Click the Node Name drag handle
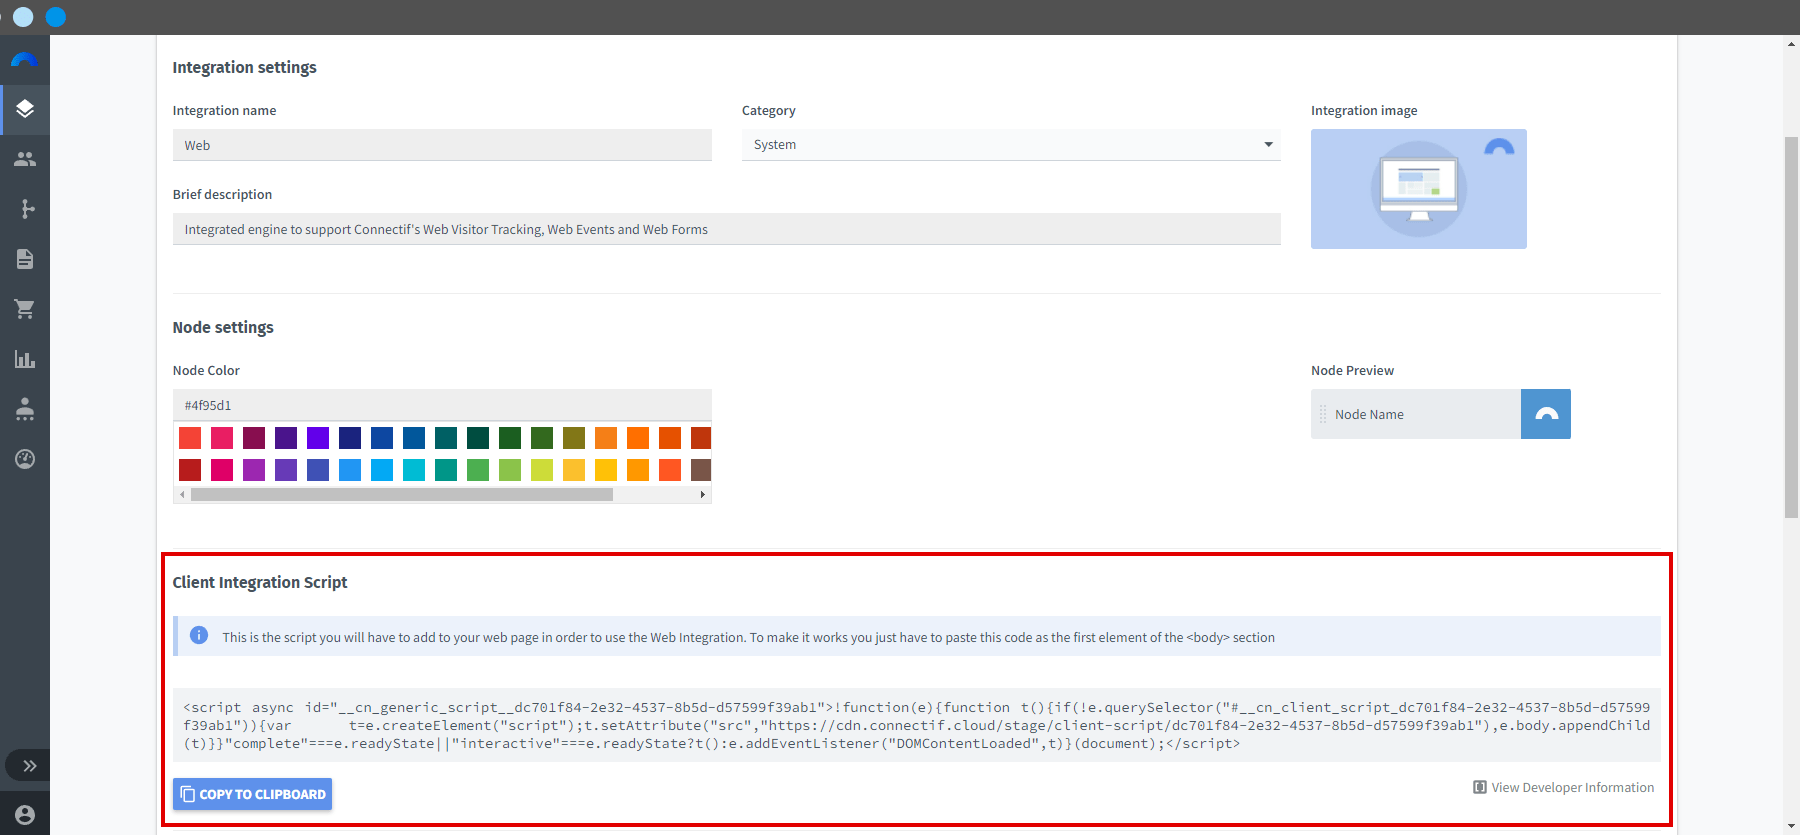The image size is (1800, 835). tap(1323, 414)
